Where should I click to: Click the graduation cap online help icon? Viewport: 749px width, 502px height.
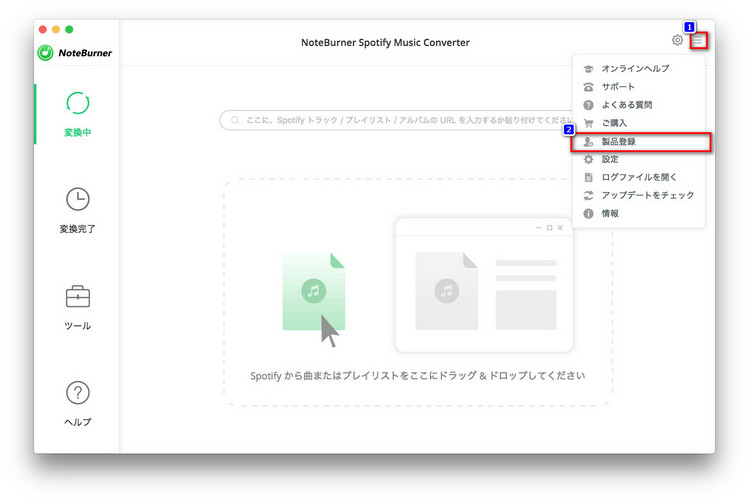[x=588, y=69]
